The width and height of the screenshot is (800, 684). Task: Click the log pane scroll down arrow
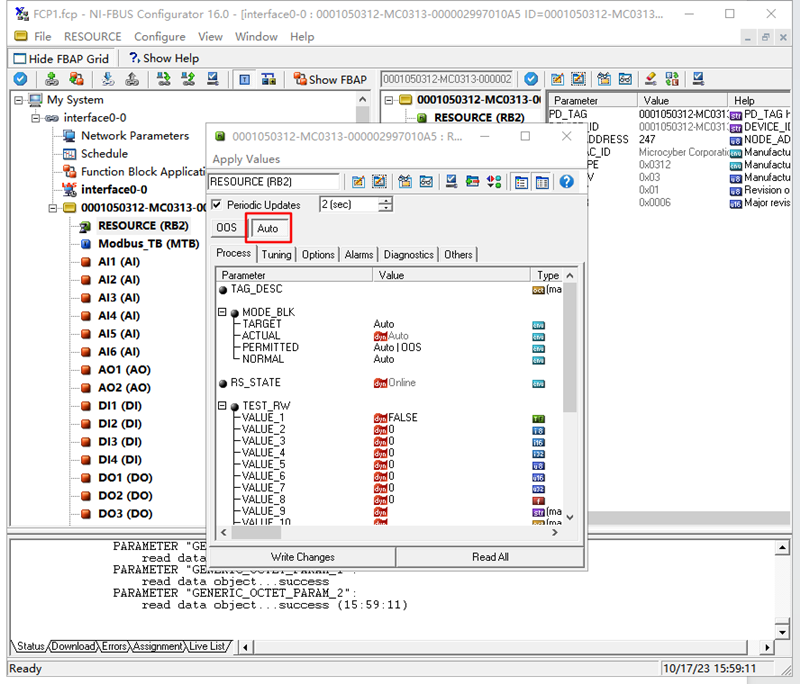click(782, 632)
